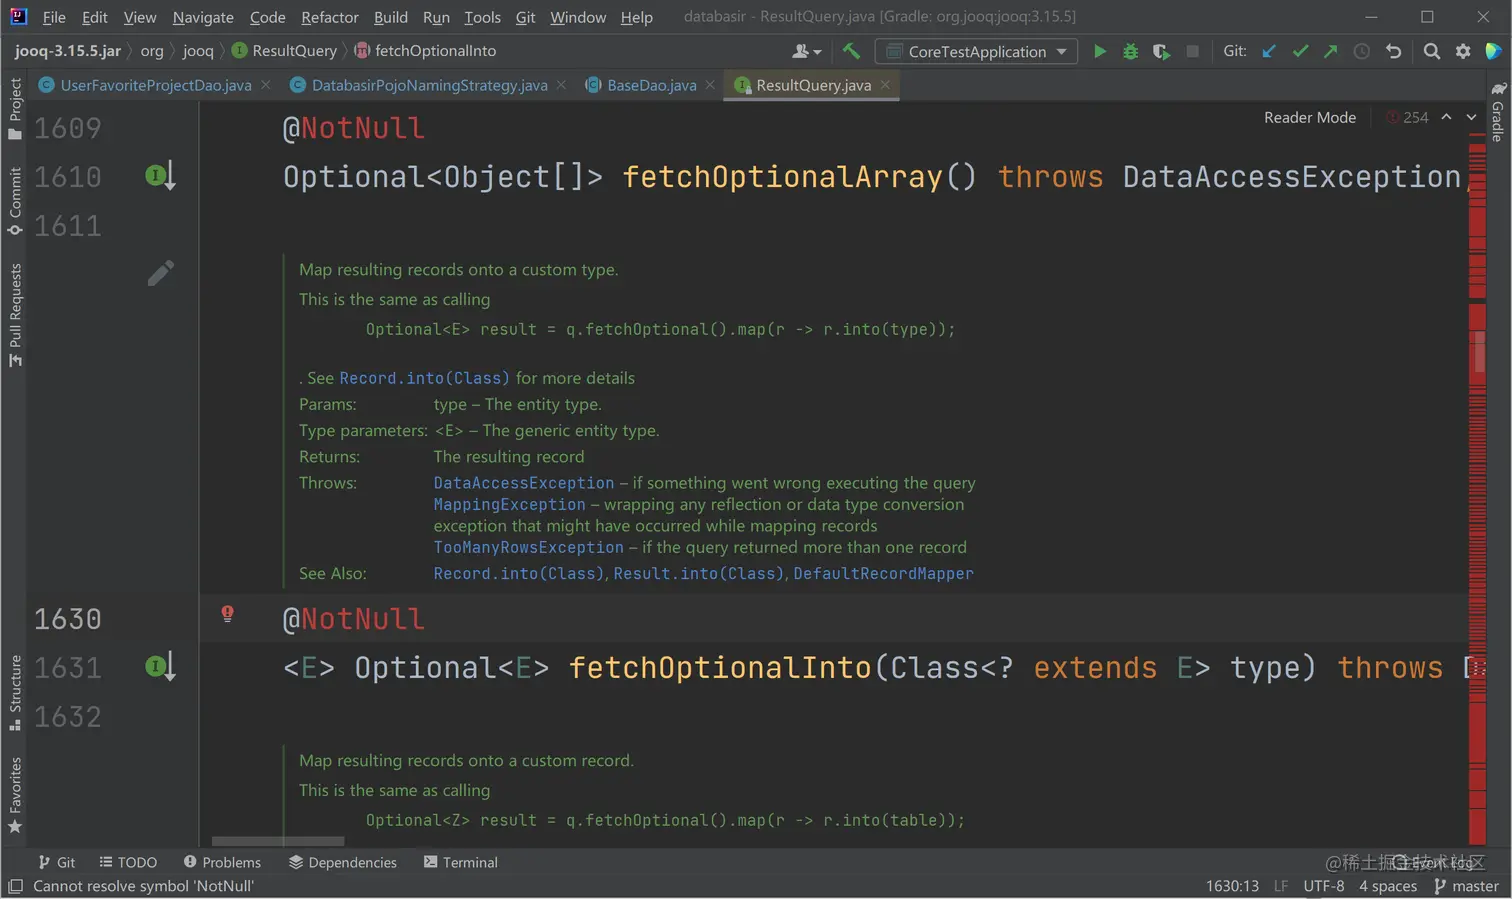
Task: Open the Terminal tool window
Action: [460, 862]
